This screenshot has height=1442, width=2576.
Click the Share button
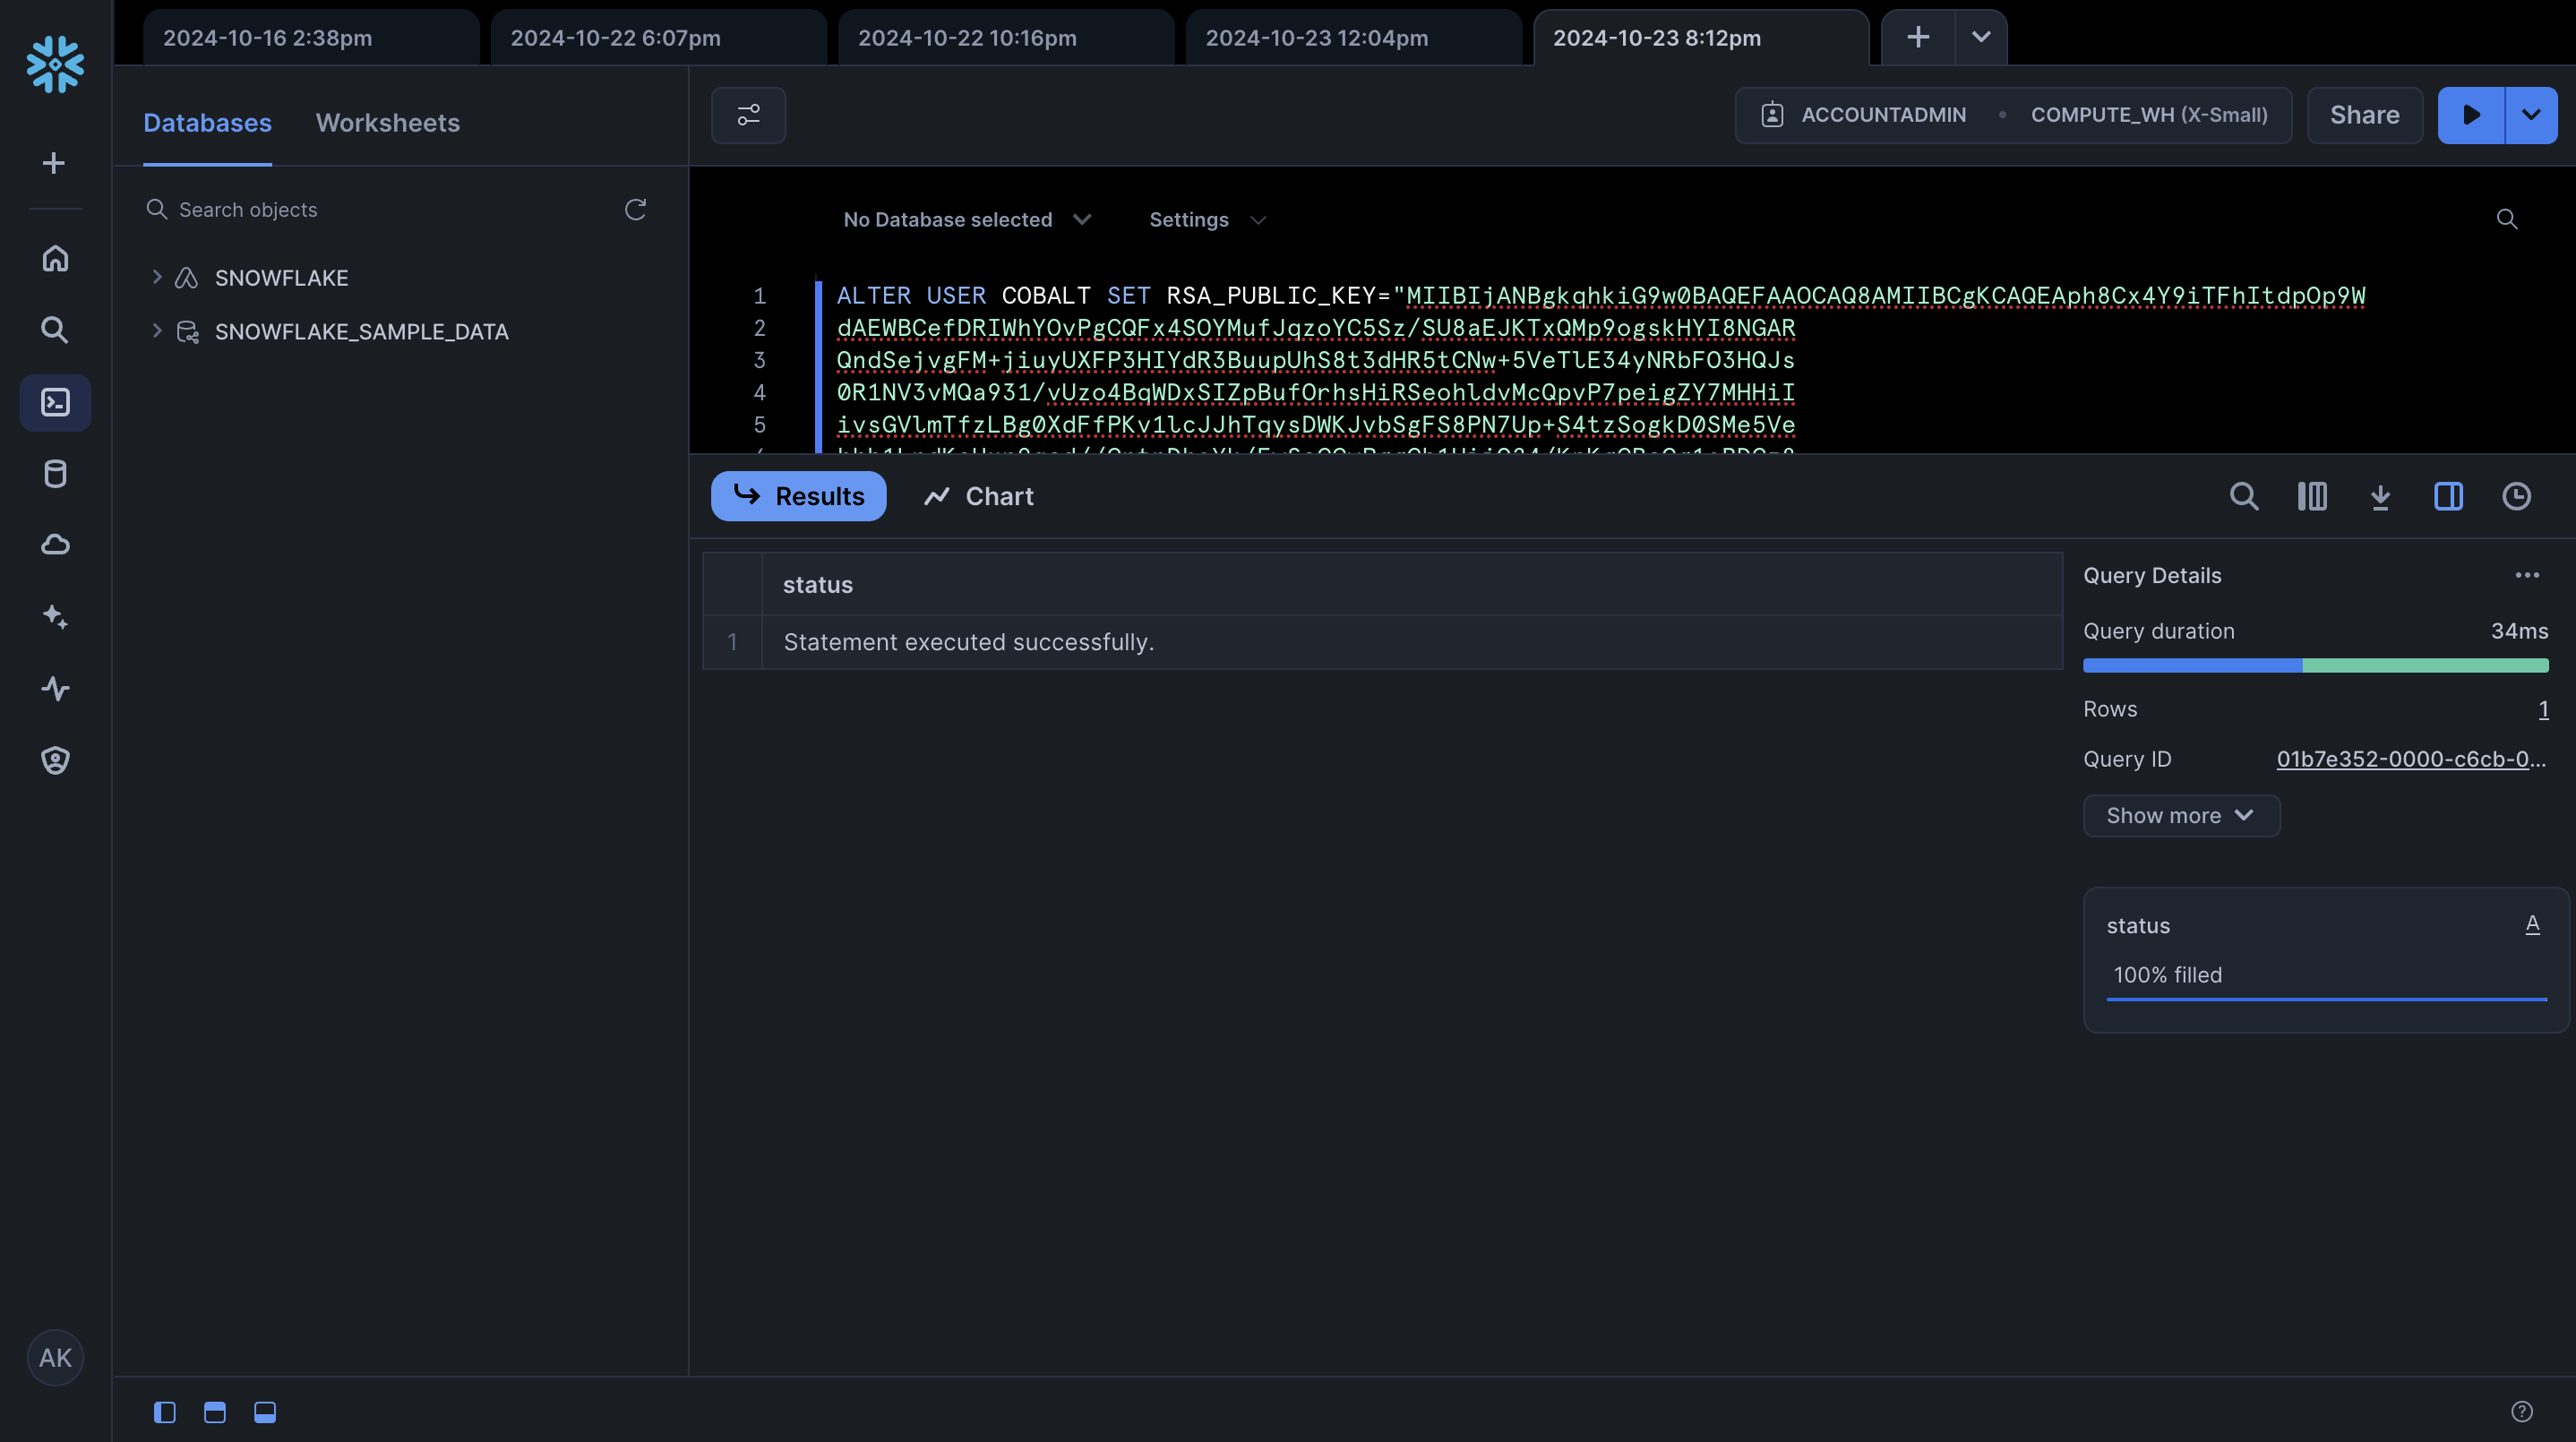pyautogui.click(x=2364, y=115)
